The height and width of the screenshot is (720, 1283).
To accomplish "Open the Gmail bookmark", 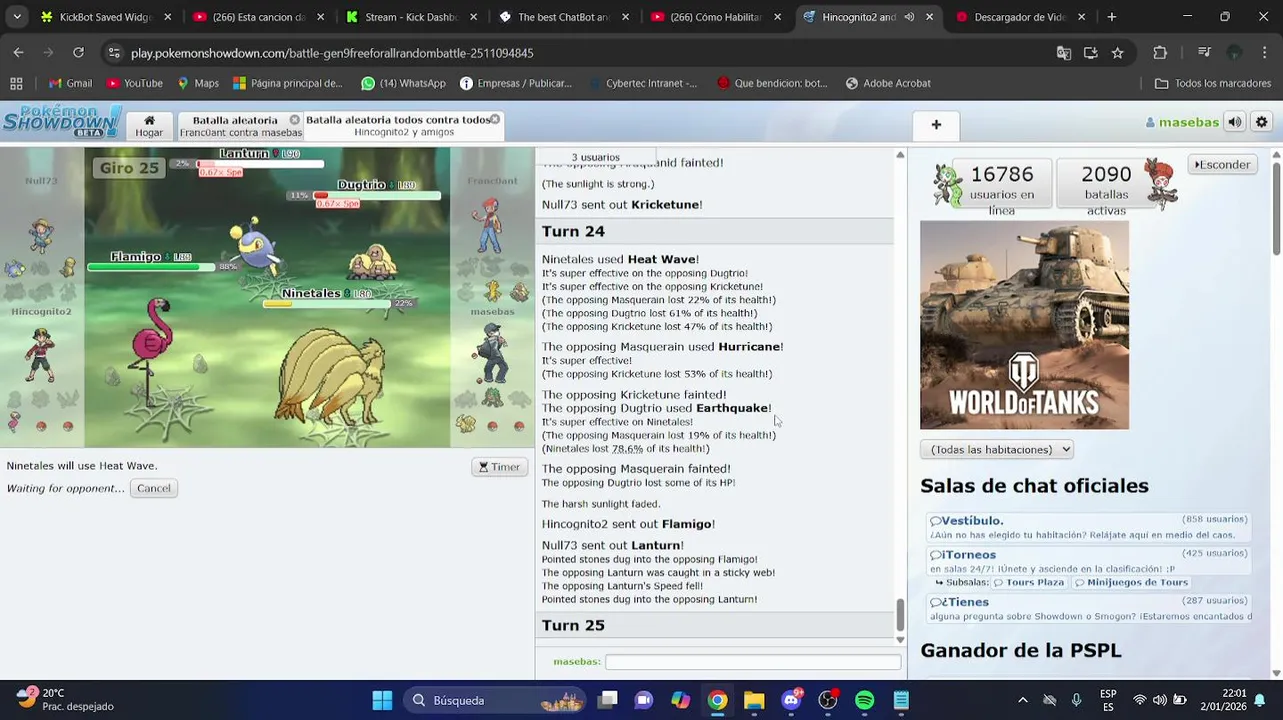I will (70, 83).
